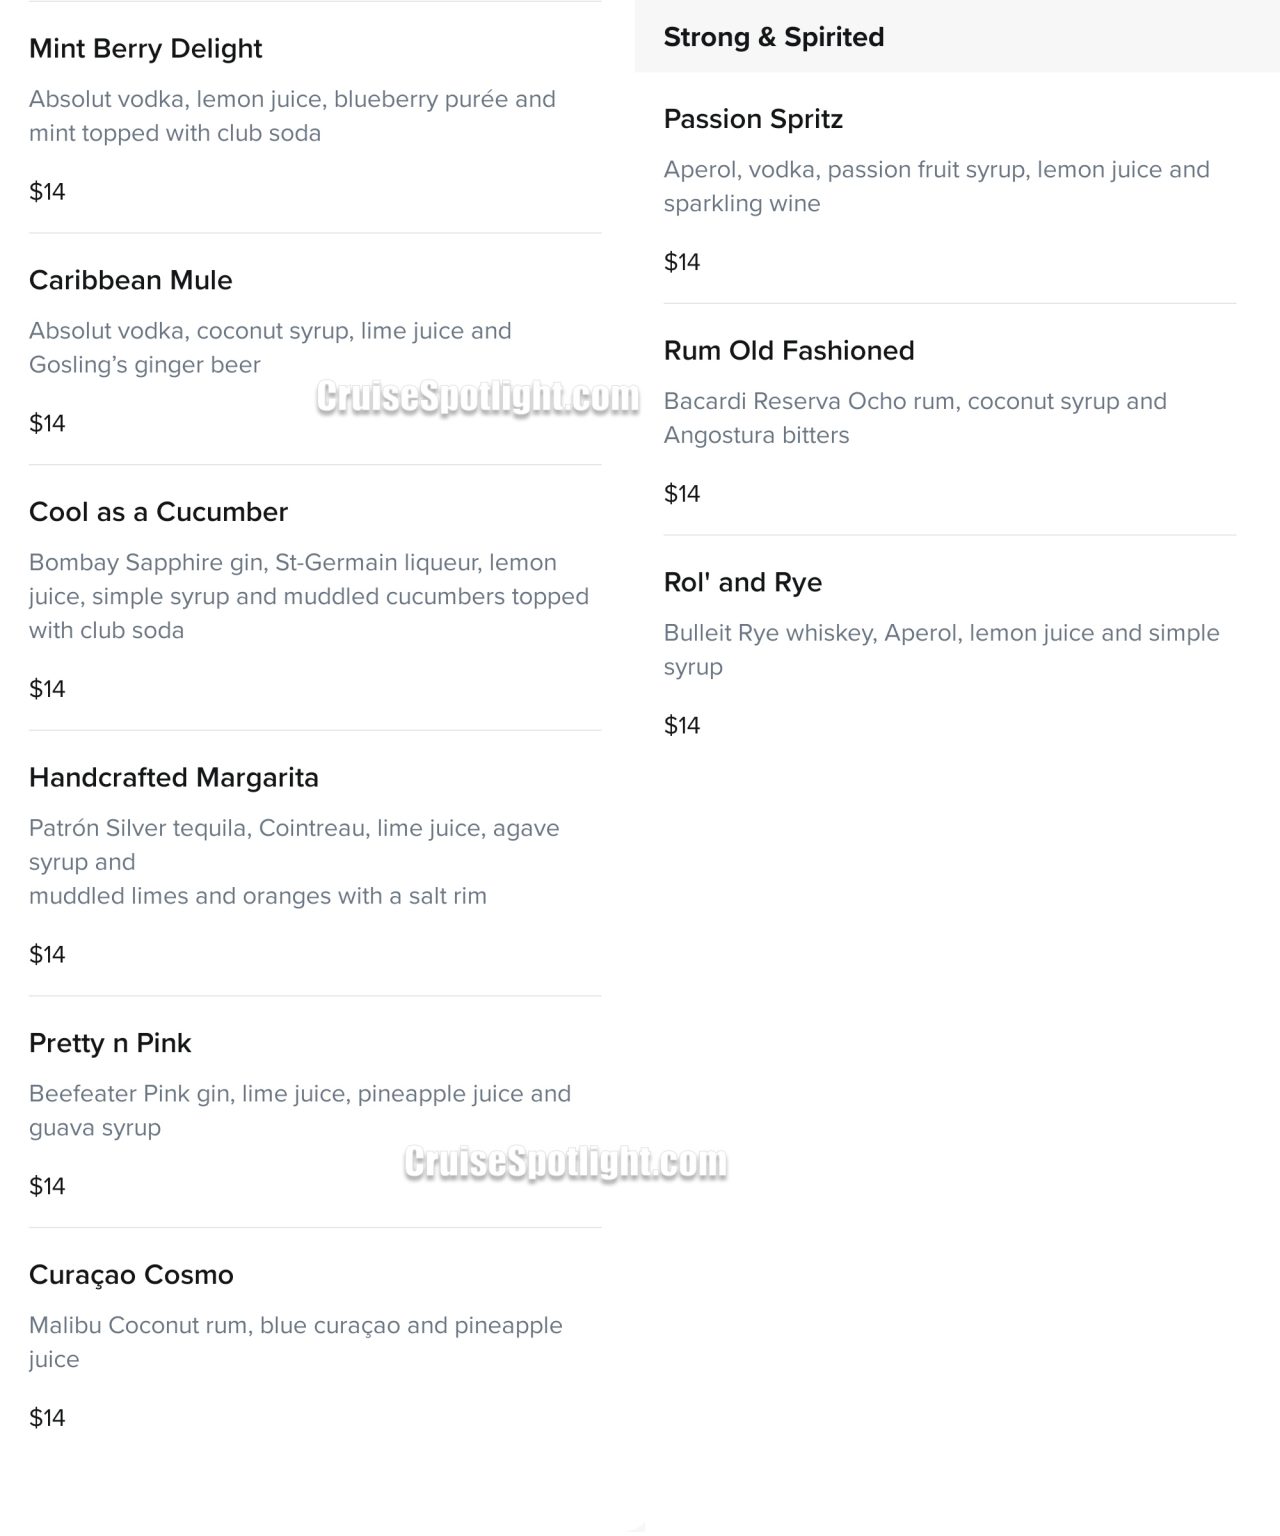
Task: Choose the Cool as a Cucumber title
Action: coord(158,512)
